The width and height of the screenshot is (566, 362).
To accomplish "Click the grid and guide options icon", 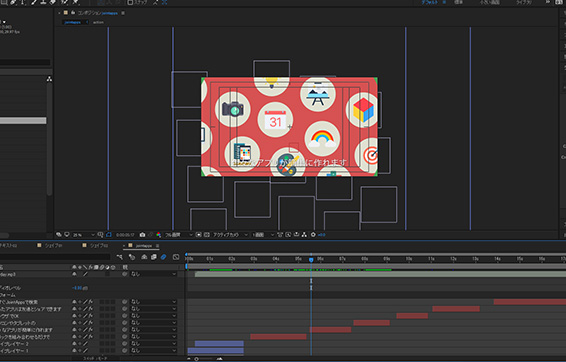I will (x=100, y=235).
